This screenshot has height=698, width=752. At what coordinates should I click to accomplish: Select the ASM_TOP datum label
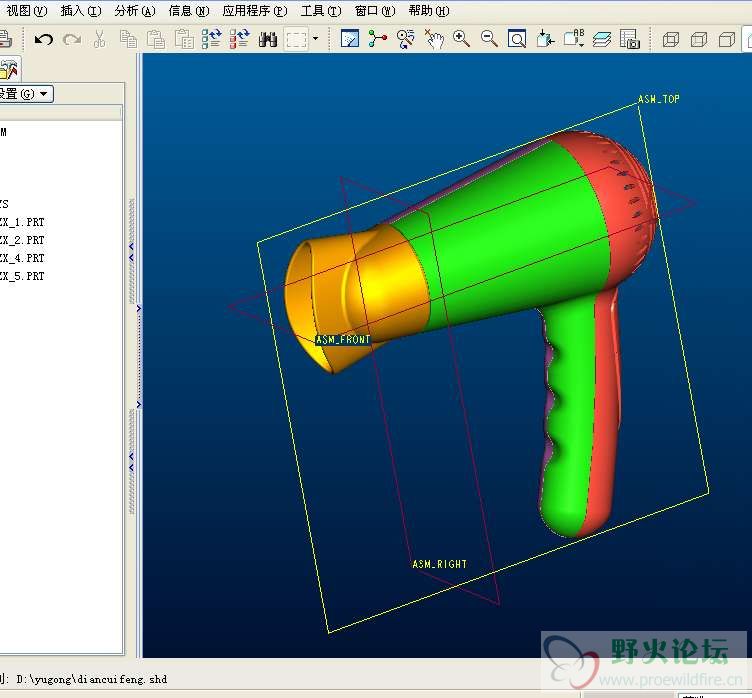pyautogui.click(x=658, y=99)
